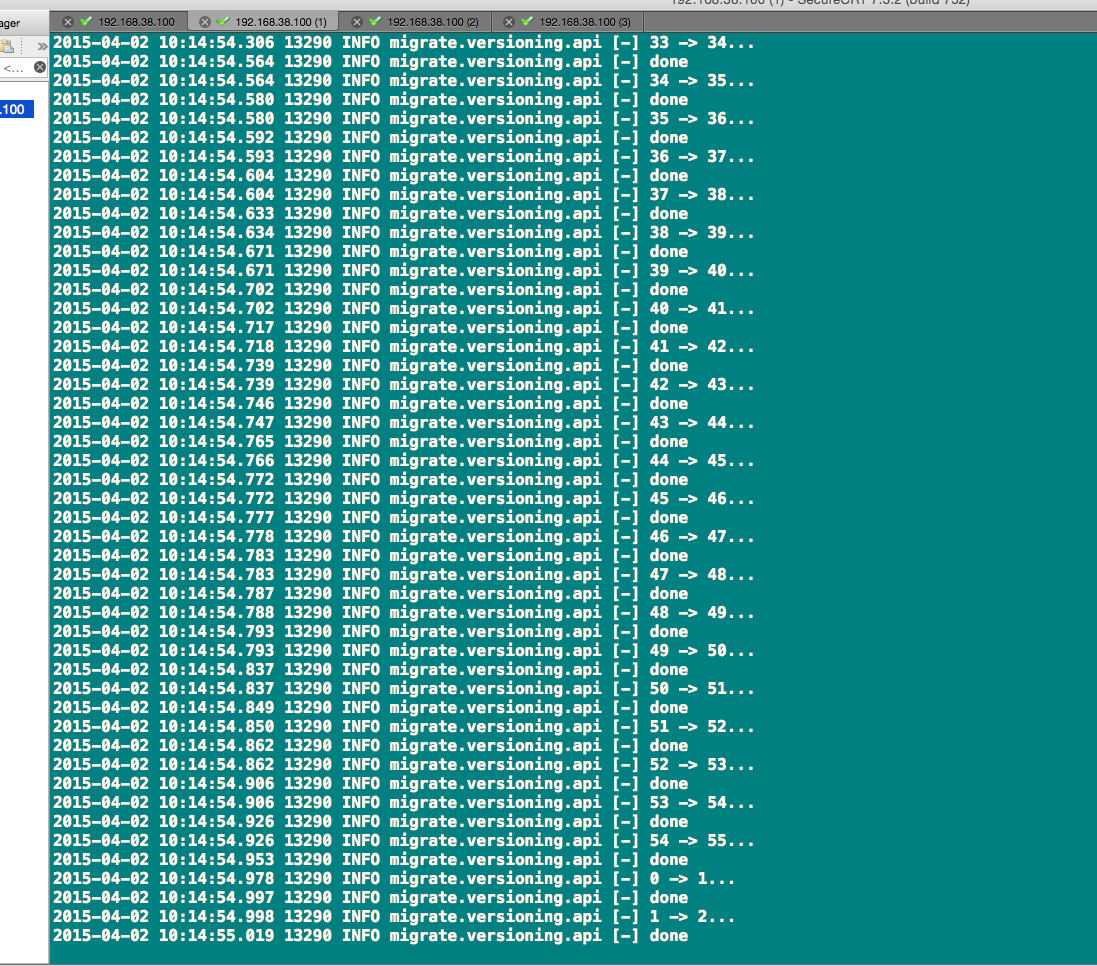
Task: Select the highlighted .100 session entry
Action: [17, 109]
